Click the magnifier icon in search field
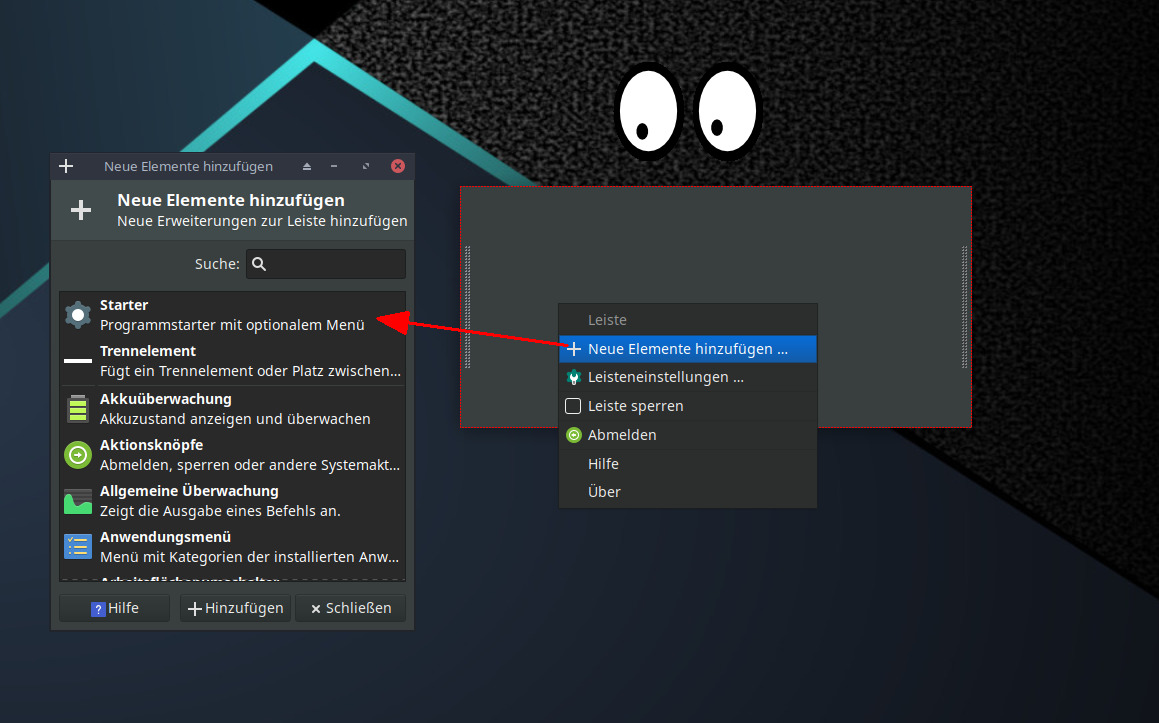 tap(259, 264)
